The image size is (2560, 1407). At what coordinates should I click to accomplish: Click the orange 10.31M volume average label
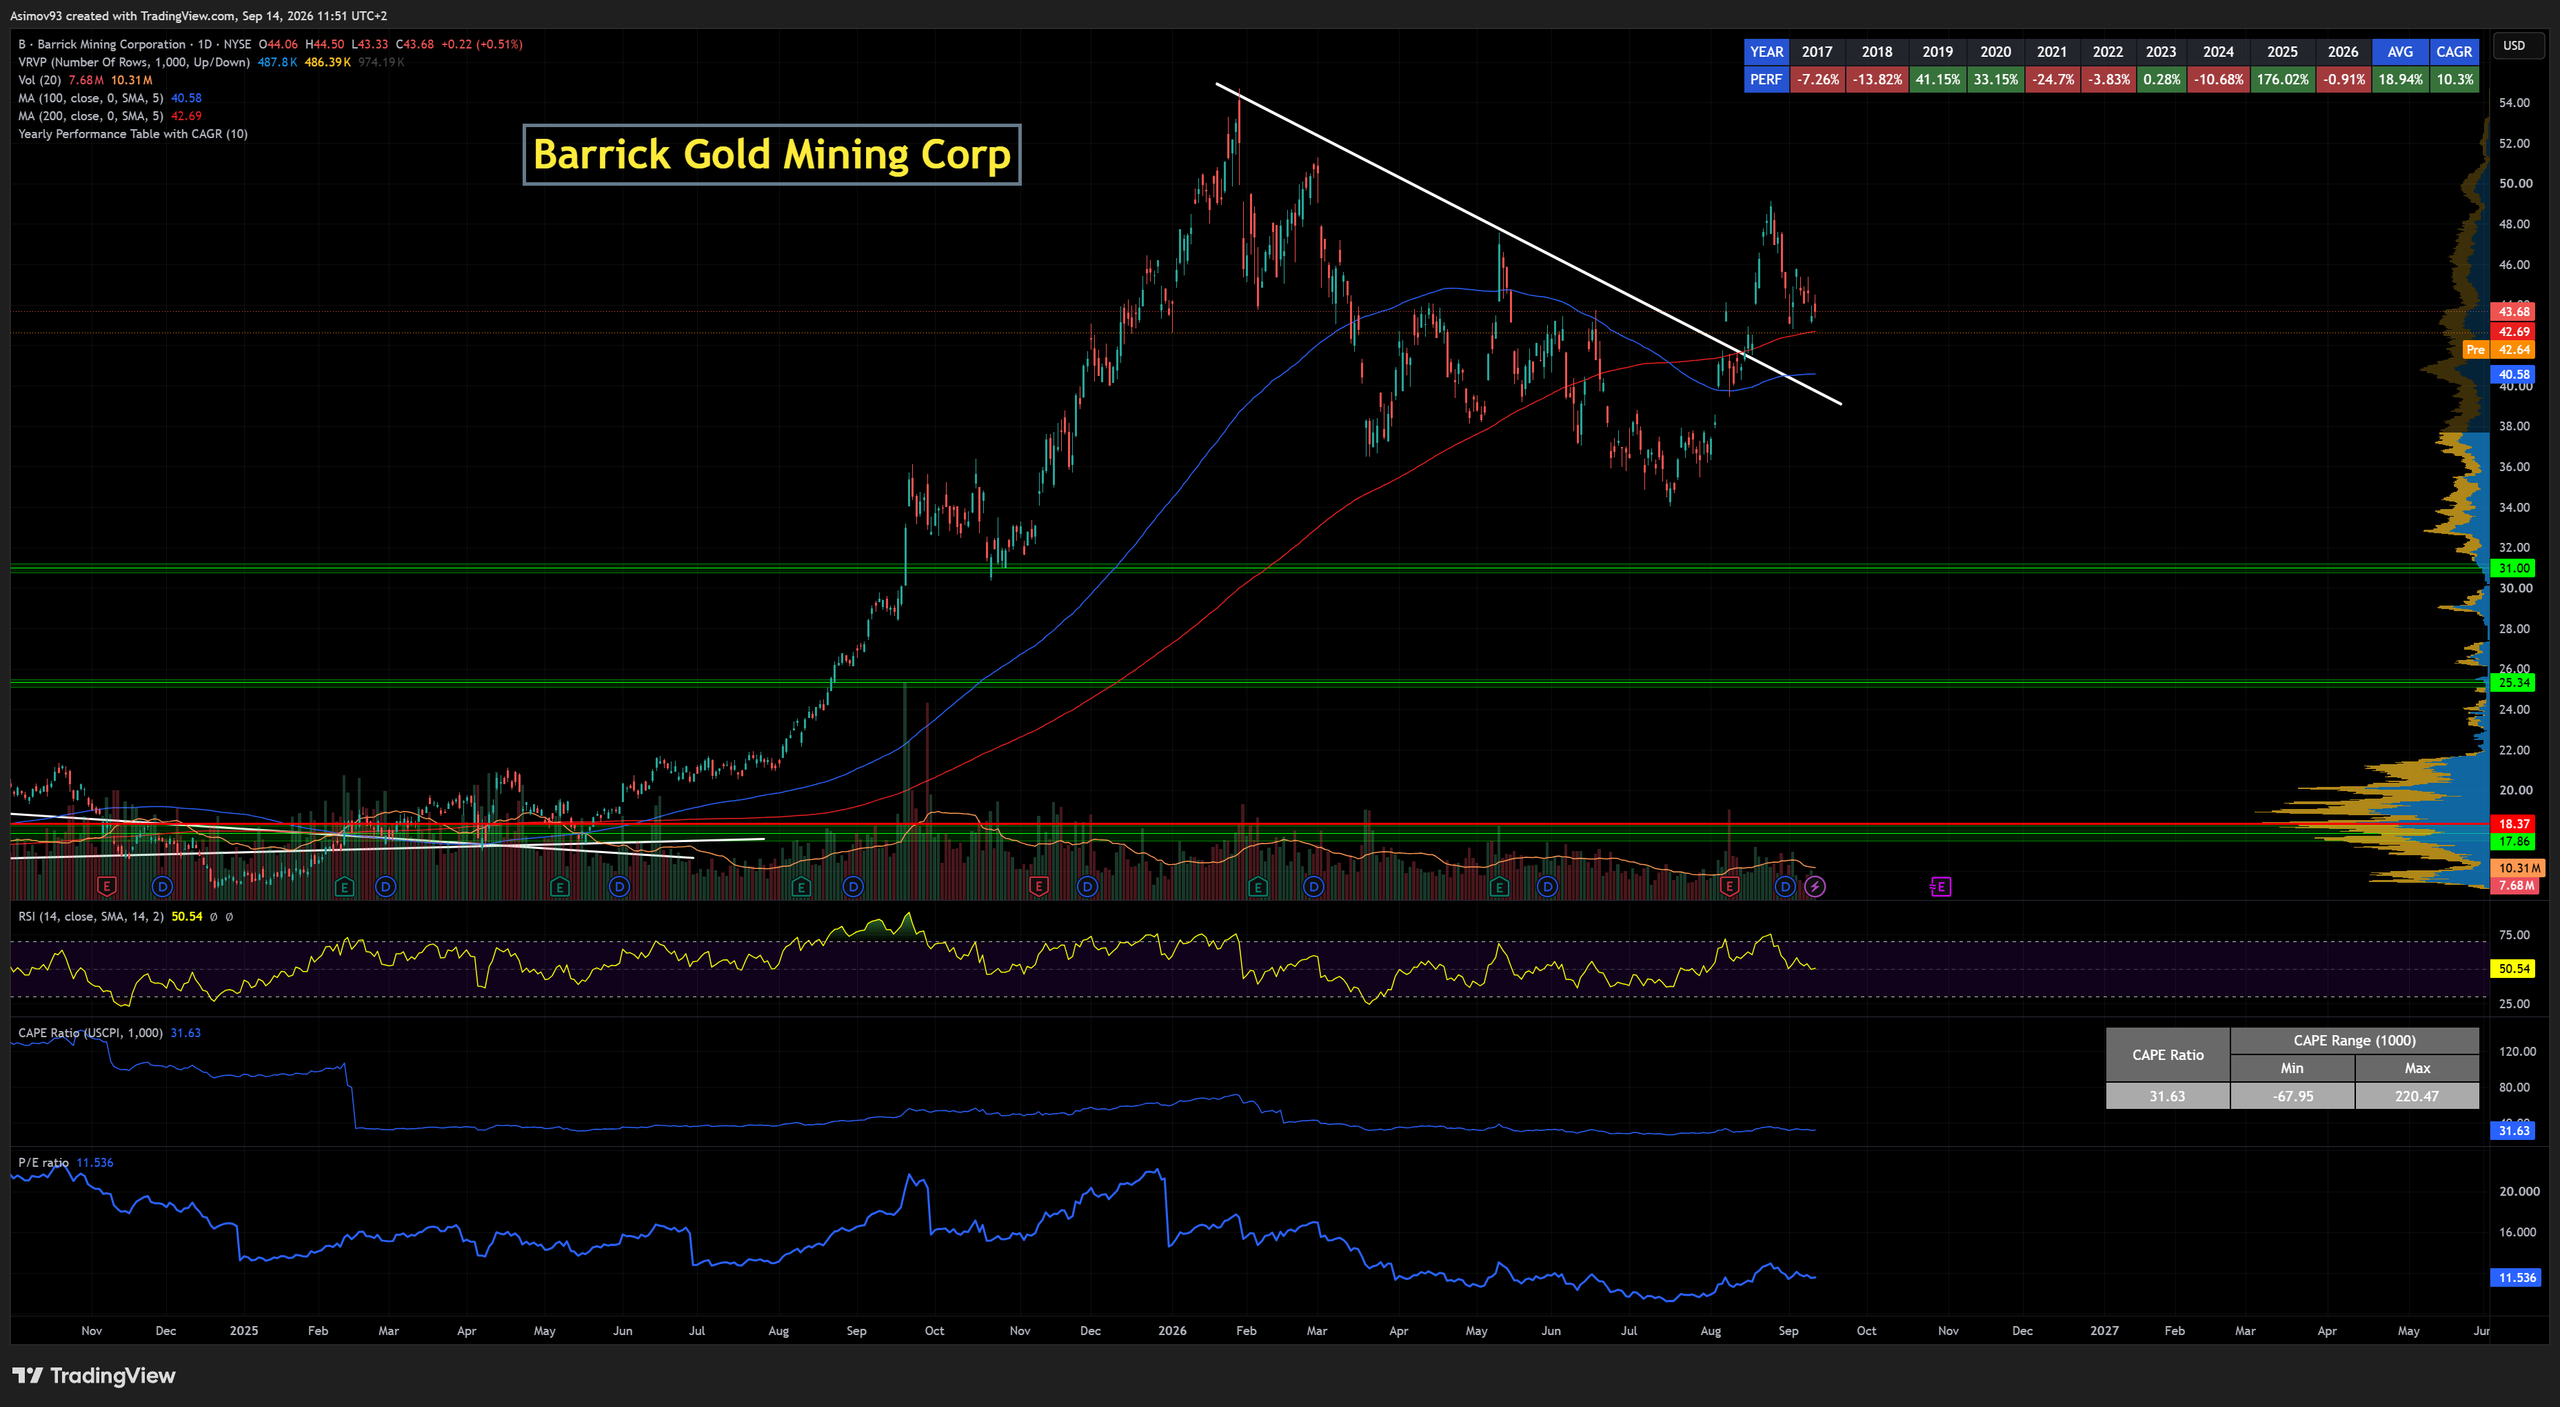tap(2517, 868)
